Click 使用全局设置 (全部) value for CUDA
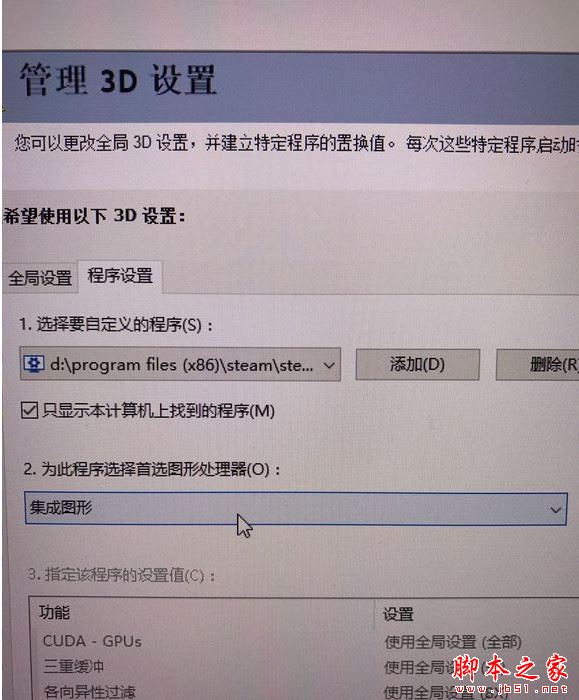This screenshot has height=700, width=579. tap(453, 642)
